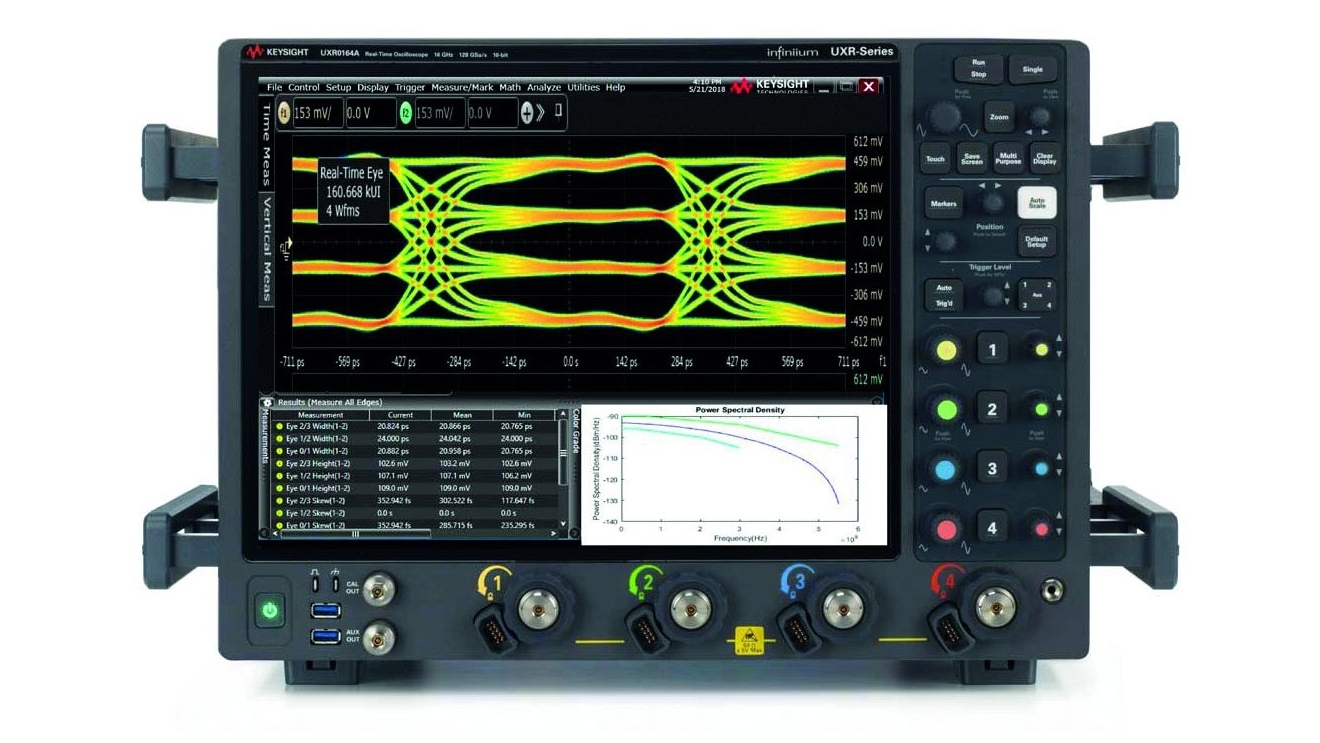Click results table scroll down arrow
Viewport: 1320px width, 743px height.
pos(562,523)
